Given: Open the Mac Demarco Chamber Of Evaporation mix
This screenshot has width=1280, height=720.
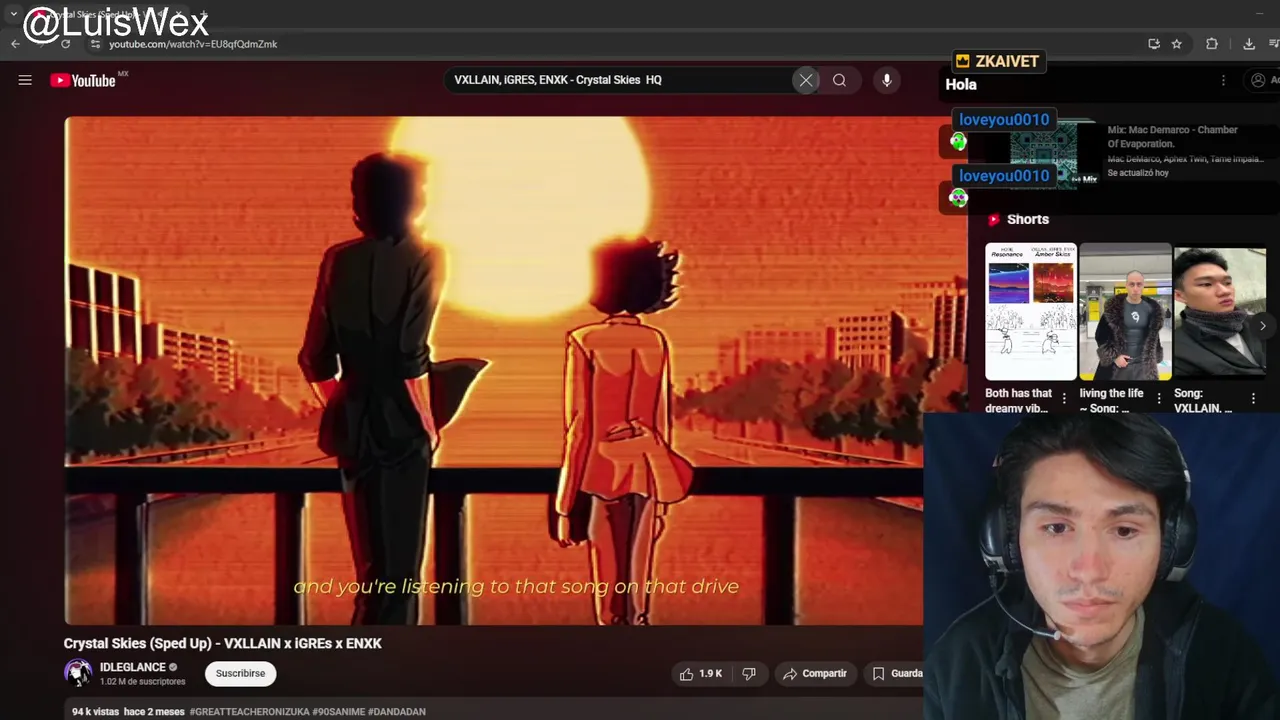Looking at the screenshot, I should (x=1172, y=136).
